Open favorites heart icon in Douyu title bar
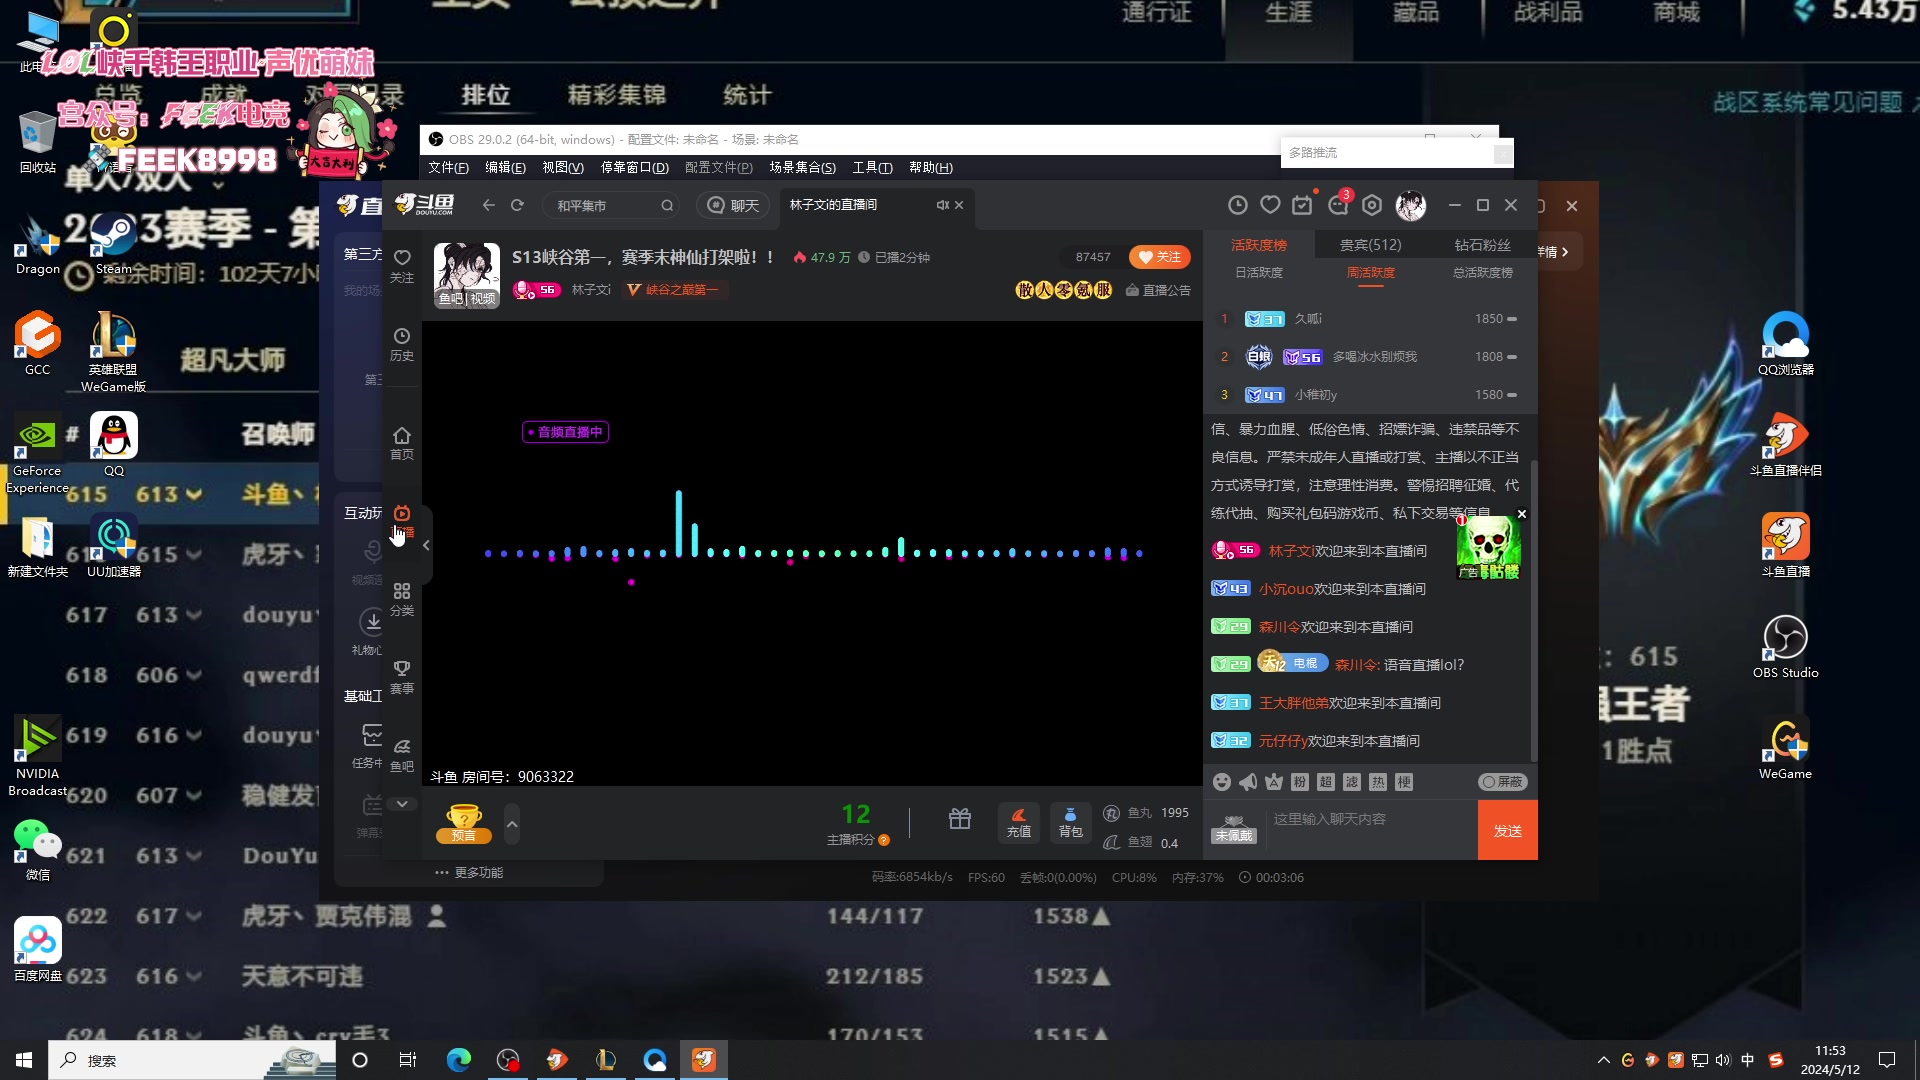The width and height of the screenshot is (1920, 1080). [x=1270, y=205]
